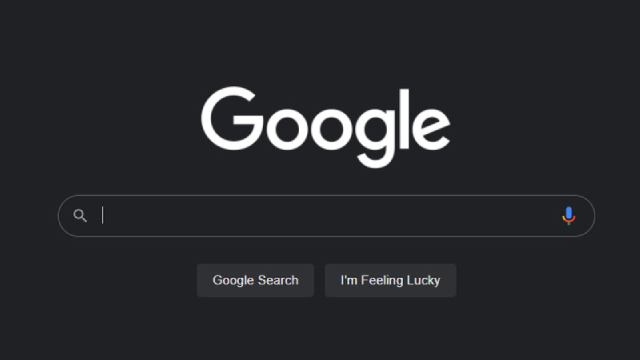Select the white Google wordmark
This screenshot has height=360, width=640.
(x=326, y=127)
